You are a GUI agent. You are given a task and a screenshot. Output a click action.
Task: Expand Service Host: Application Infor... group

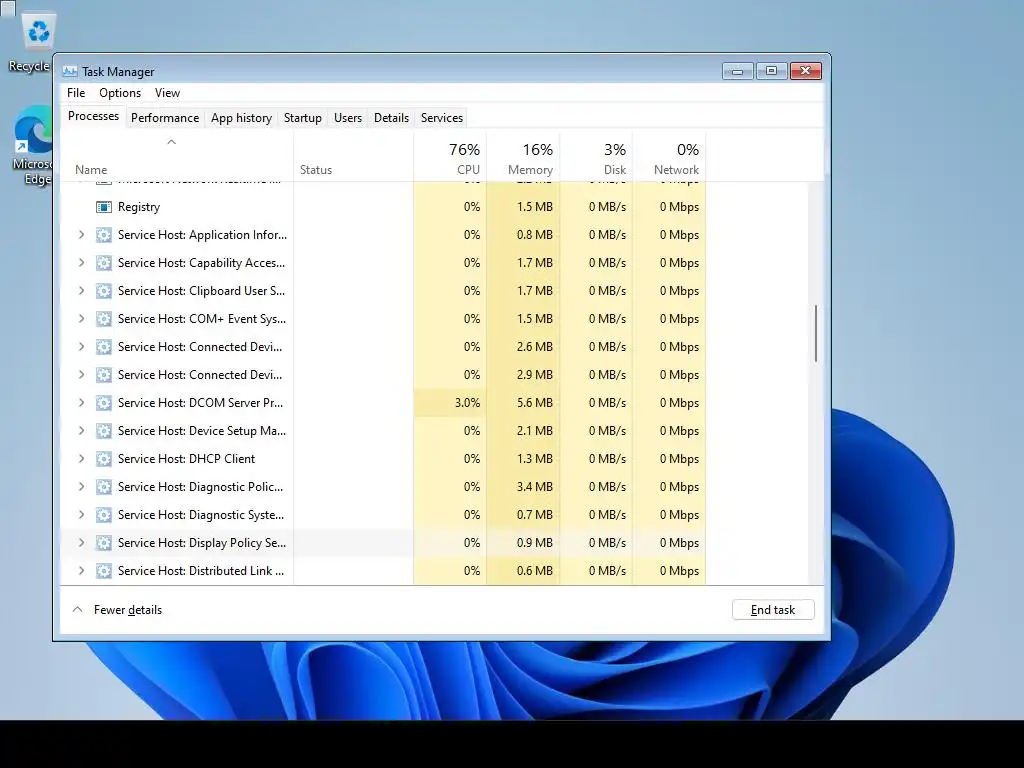click(82, 234)
